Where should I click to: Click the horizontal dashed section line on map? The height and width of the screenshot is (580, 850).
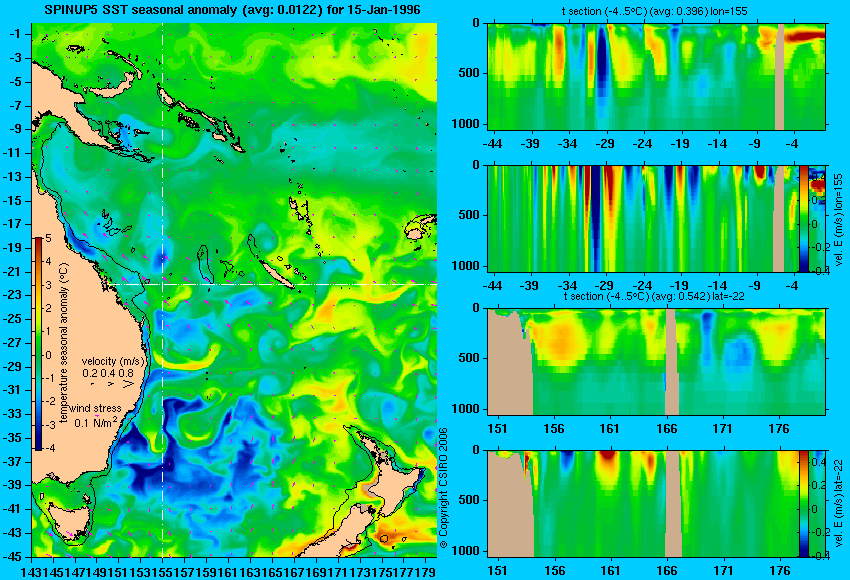pos(273,284)
